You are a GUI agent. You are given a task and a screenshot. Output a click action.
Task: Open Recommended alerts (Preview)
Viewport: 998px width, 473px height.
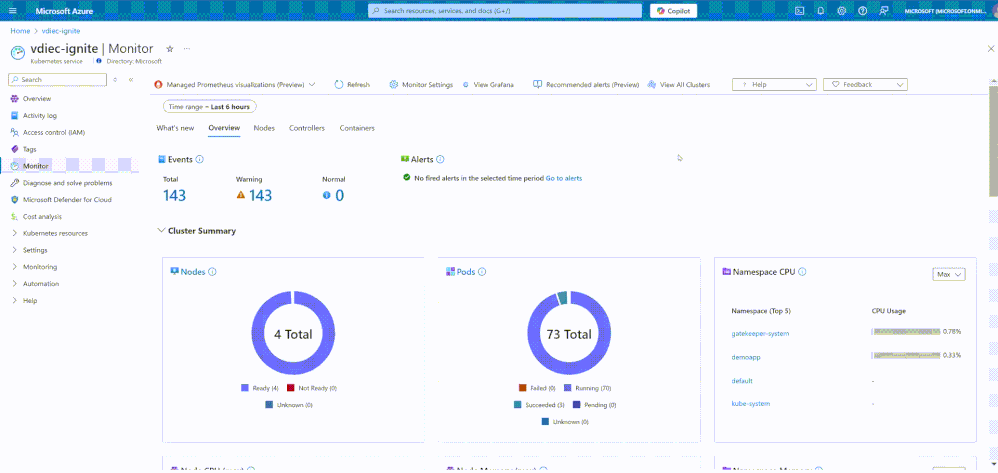tap(586, 85)
